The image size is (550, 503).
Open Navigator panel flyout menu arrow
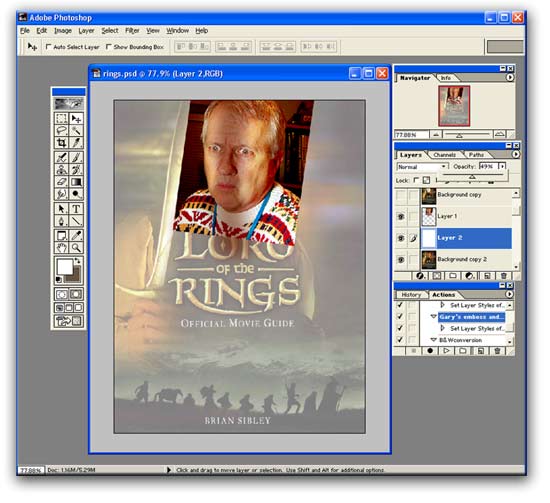coord(510,78)
